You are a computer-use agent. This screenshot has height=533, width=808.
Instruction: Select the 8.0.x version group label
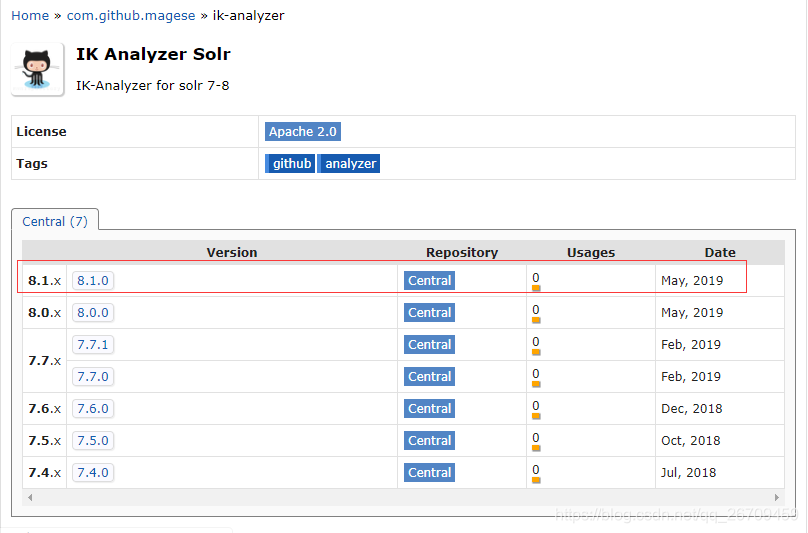44,312
